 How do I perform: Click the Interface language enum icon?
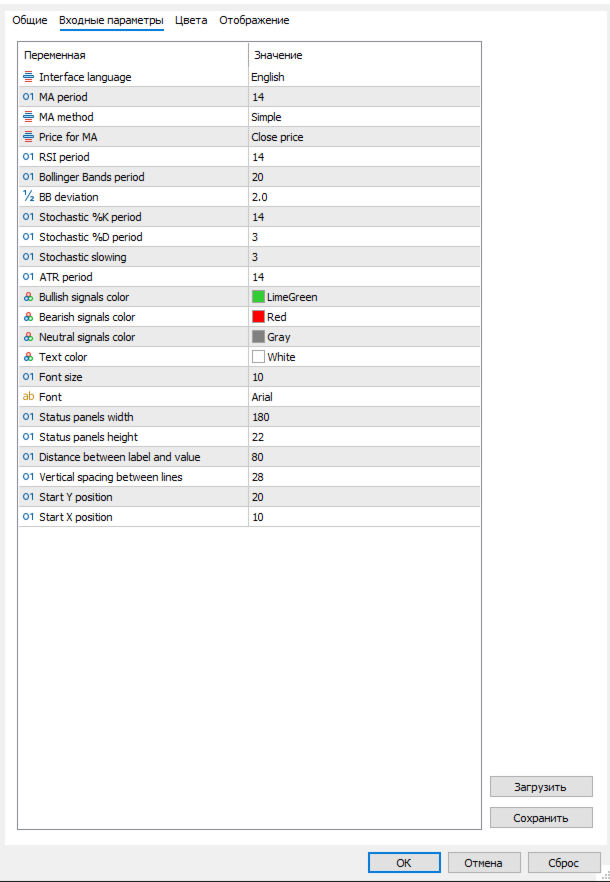tap(28, 77)
